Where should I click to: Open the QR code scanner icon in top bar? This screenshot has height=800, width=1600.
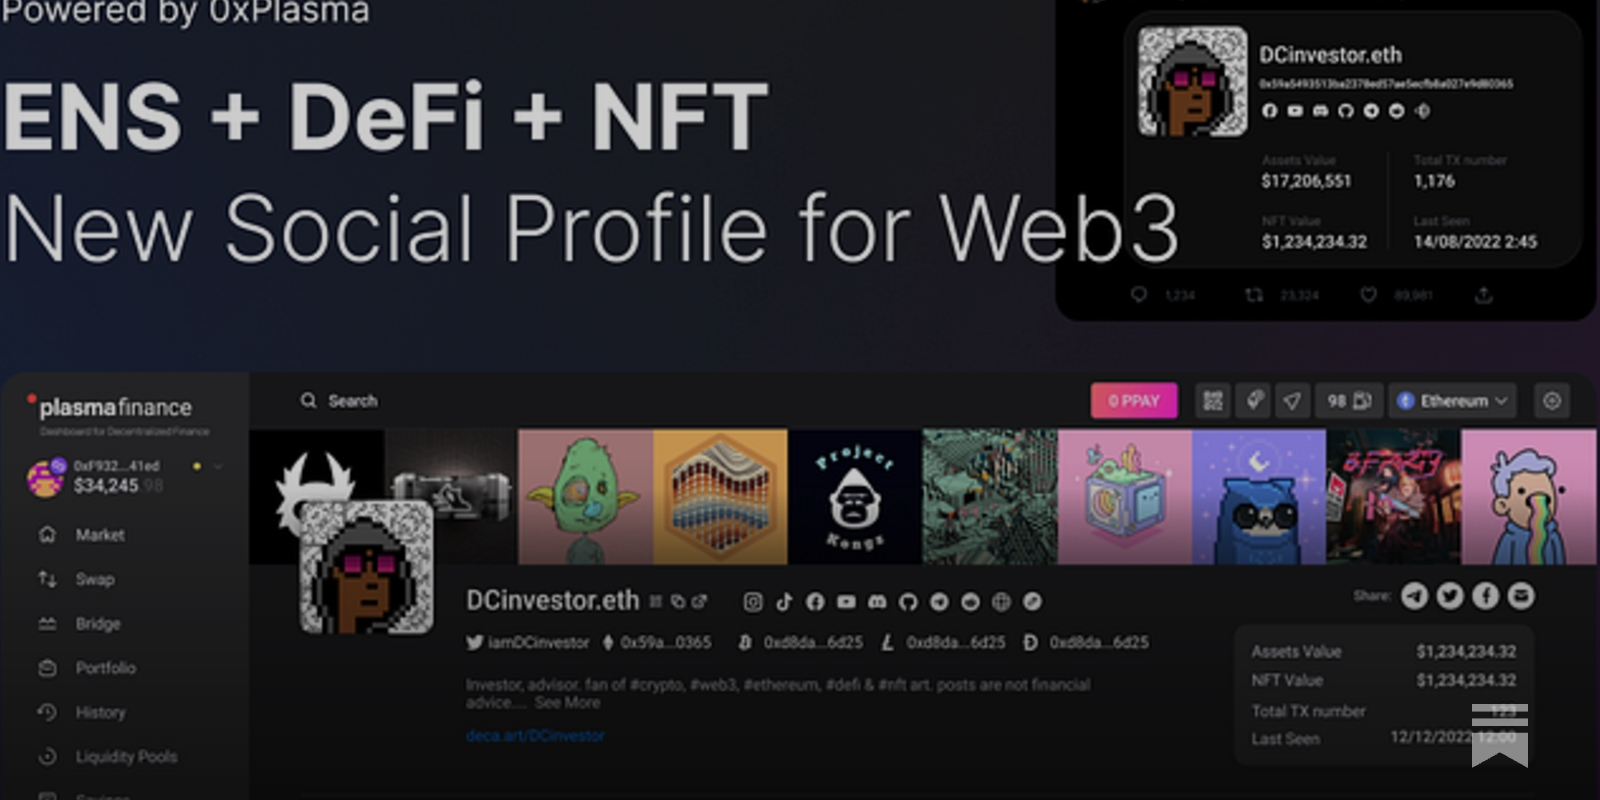click(1213, 401)
